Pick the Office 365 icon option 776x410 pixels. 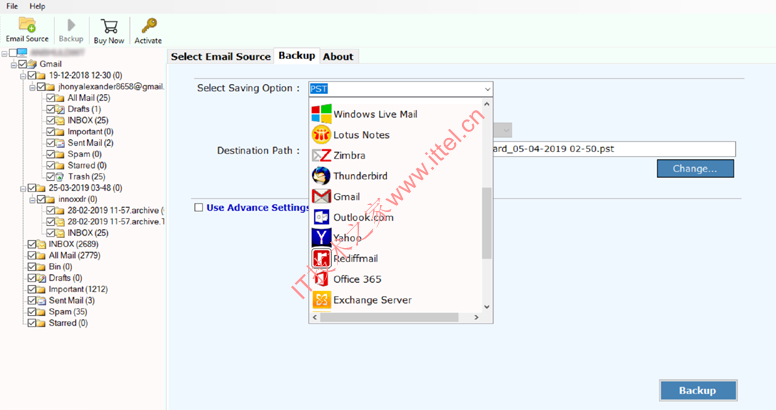pos(321,279)
